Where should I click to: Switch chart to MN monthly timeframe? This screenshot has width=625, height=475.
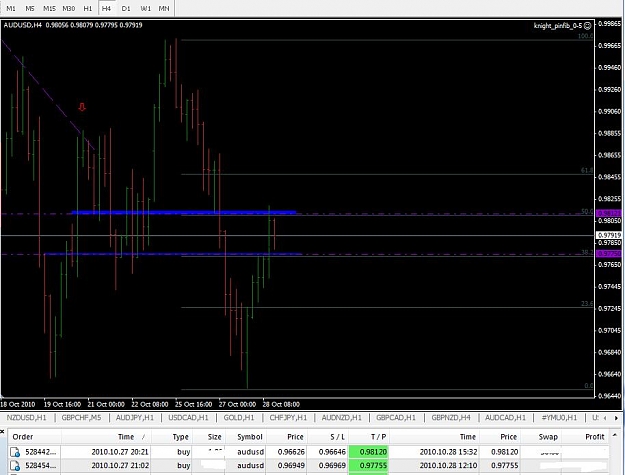pyautogui.click(x=164, y=8)
